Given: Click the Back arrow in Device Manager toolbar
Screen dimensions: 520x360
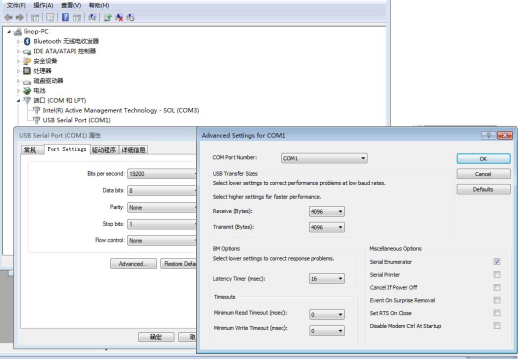Looking at the screenshot, I should 8,17.
